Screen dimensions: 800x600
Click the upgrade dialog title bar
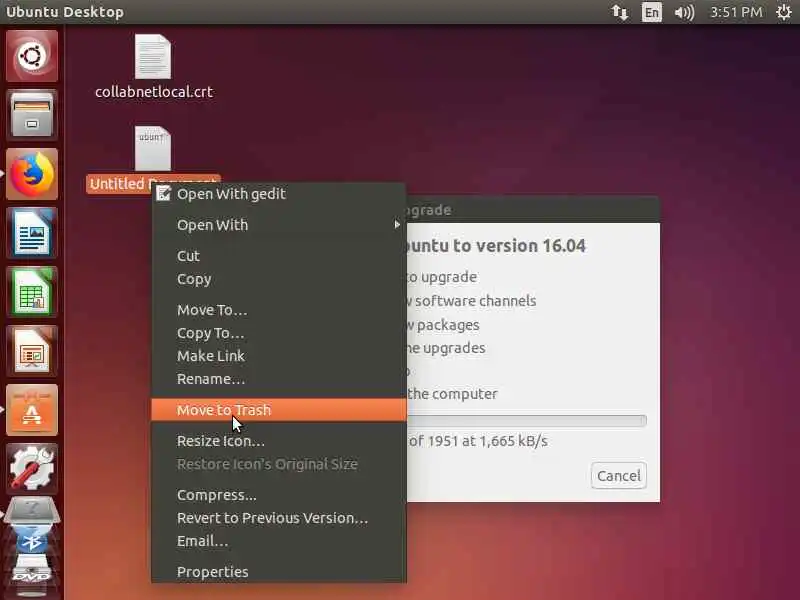click(x=533, y=210)
